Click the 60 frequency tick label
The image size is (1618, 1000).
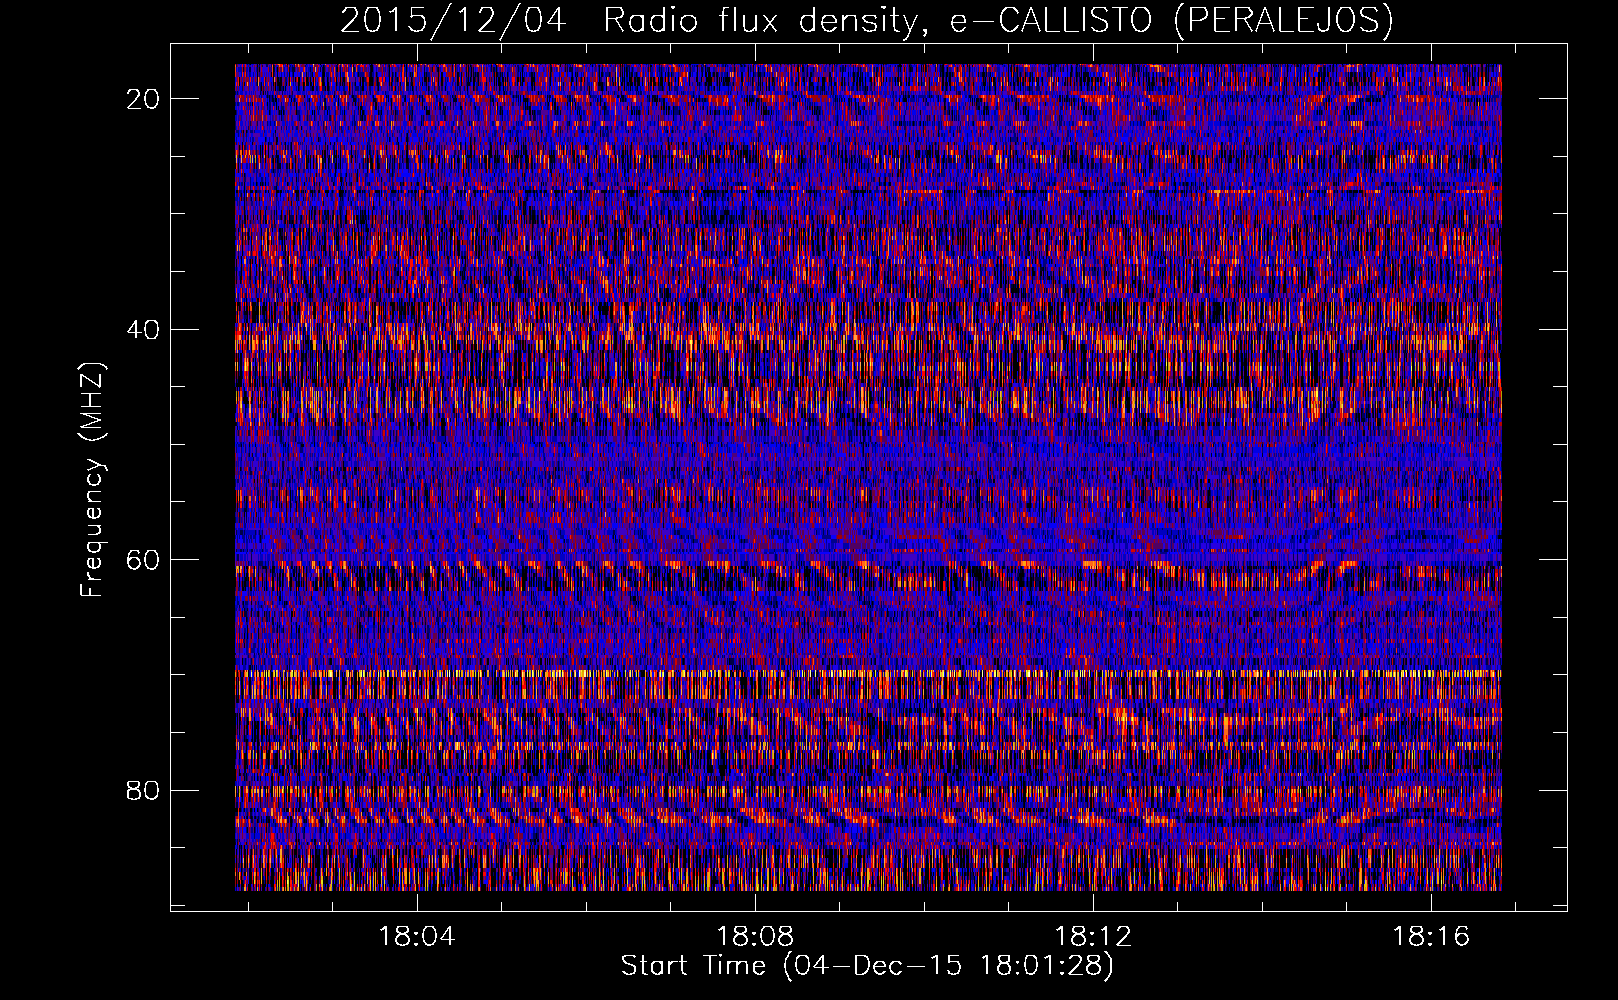click(x=144, y=560)
